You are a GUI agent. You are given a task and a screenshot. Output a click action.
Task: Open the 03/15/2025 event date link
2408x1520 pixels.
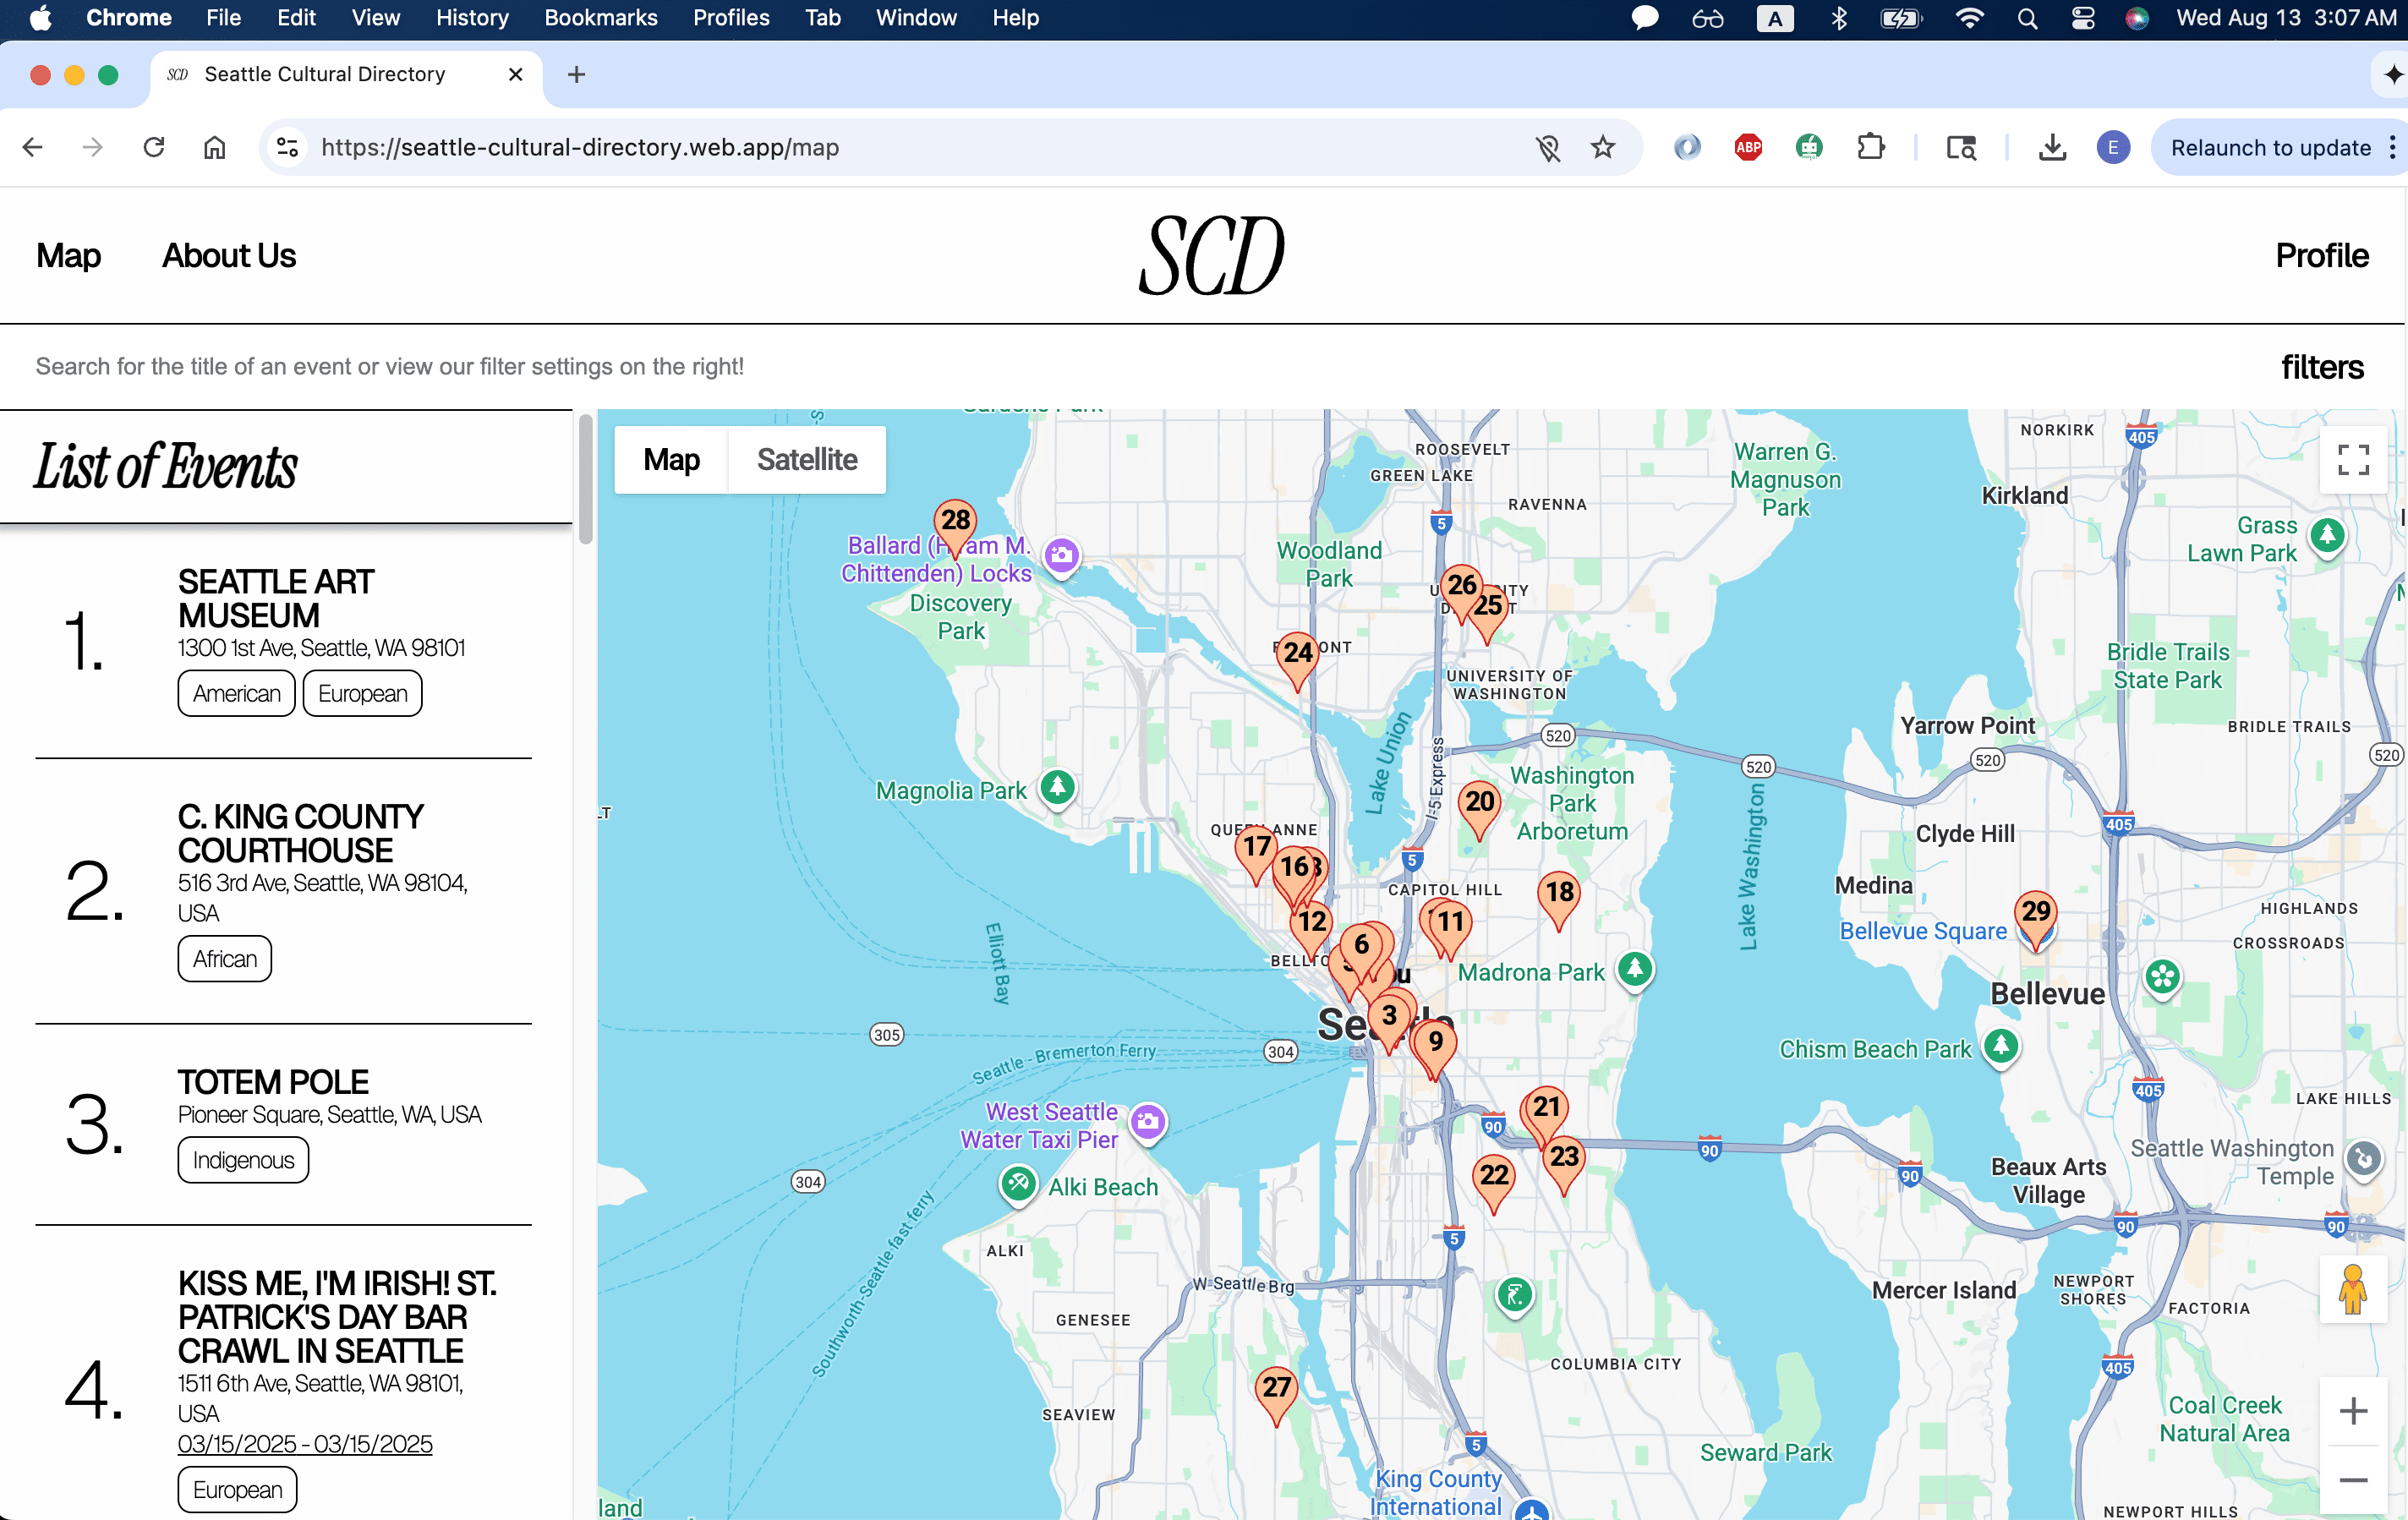pyautogui.click(x=304, y=1443)
